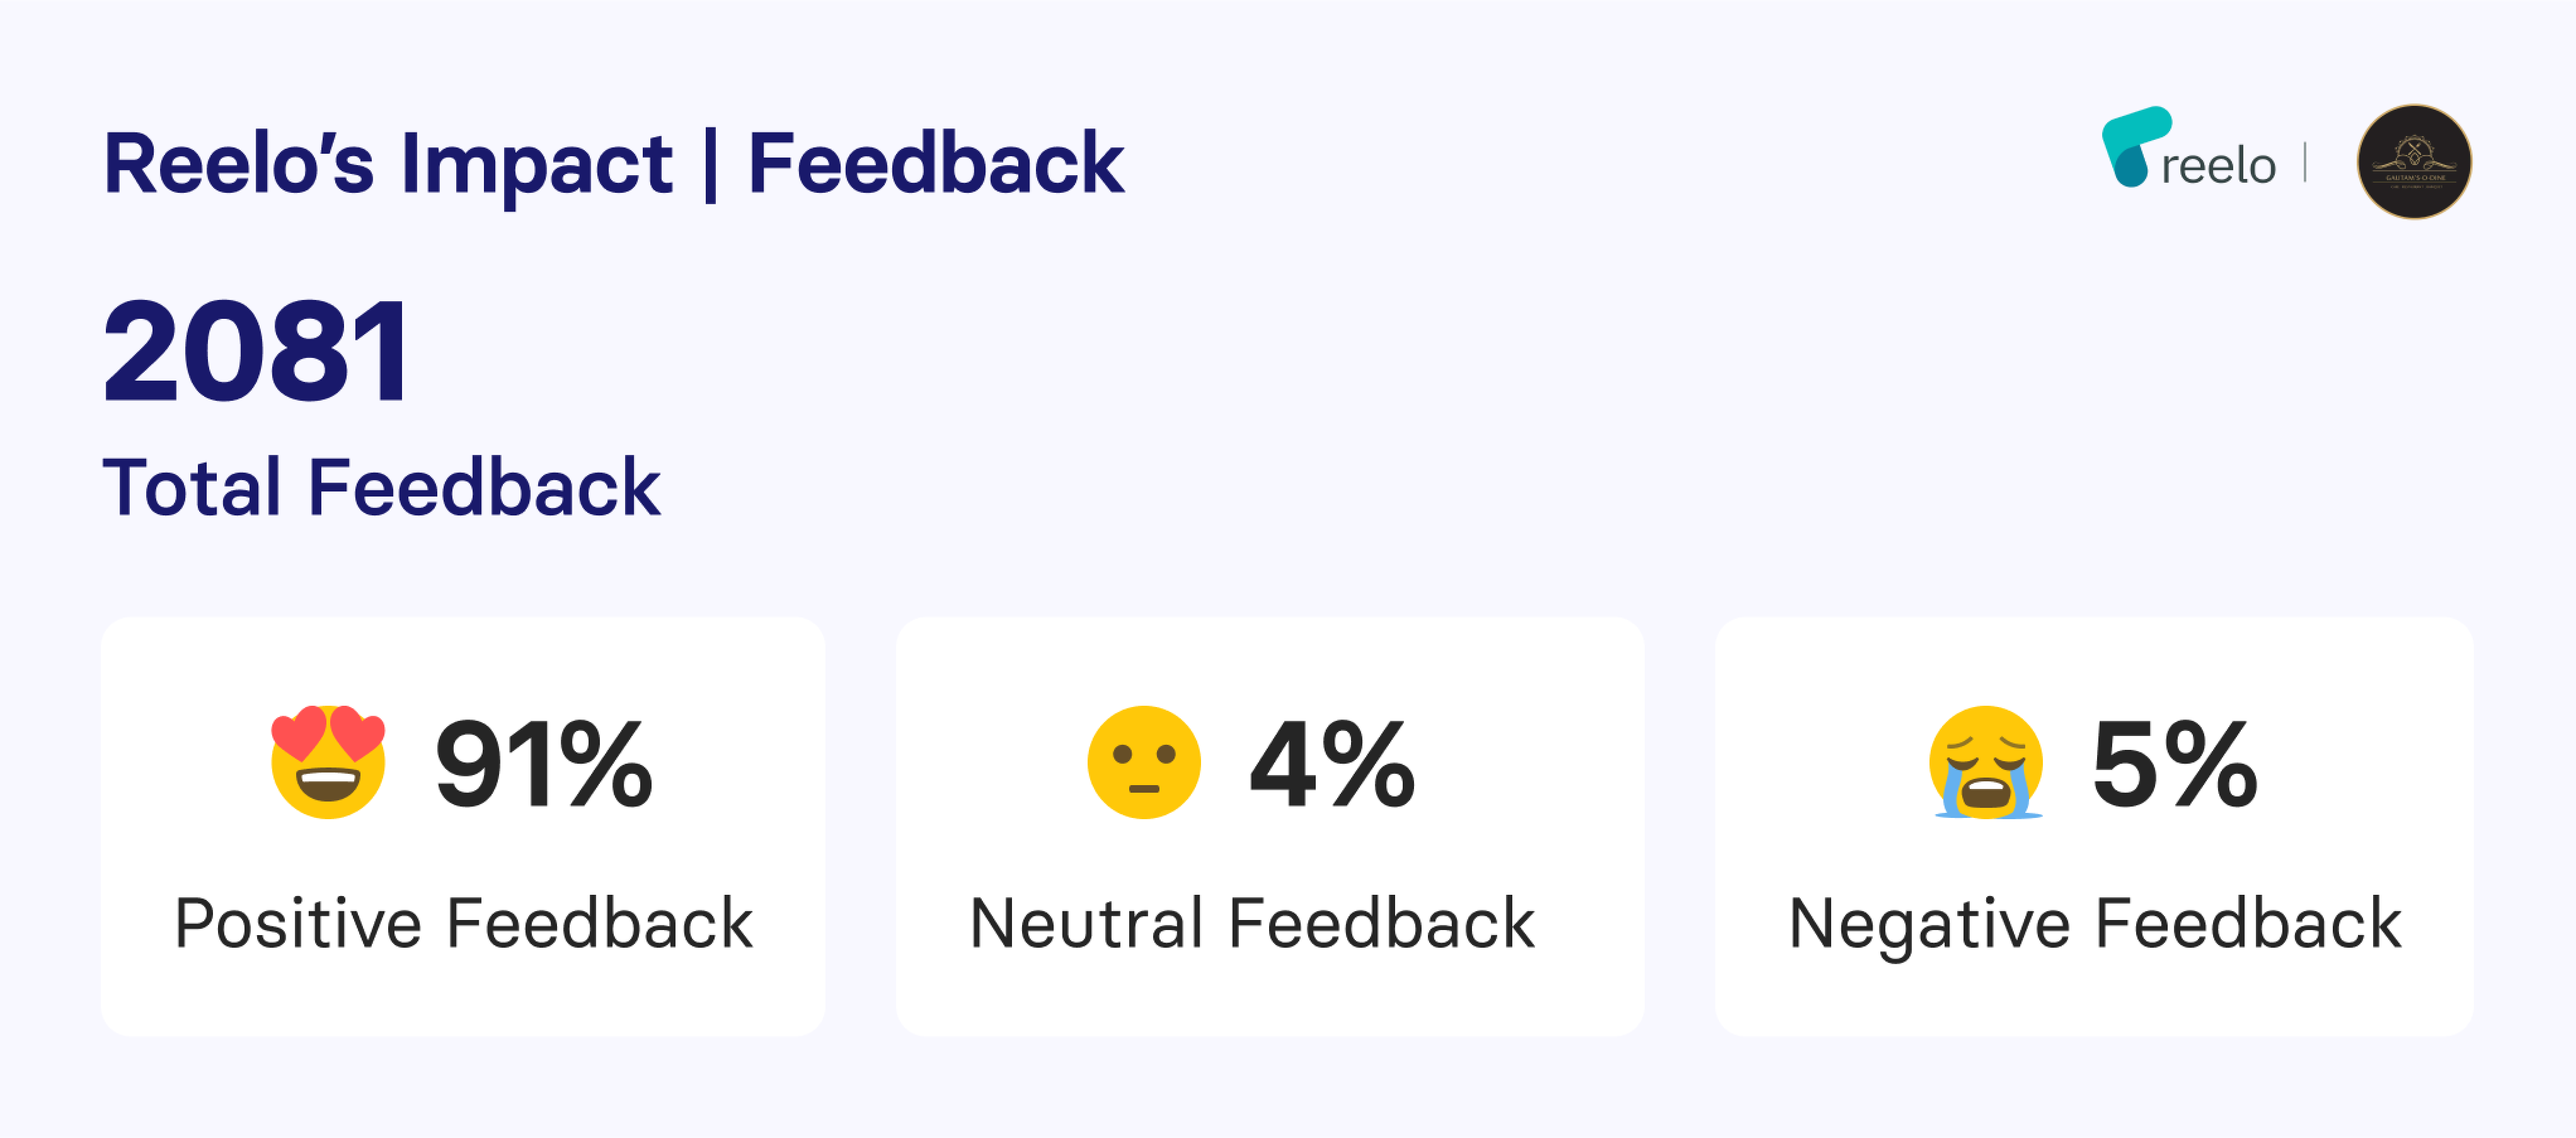Select the 91% positive percentage value
2576x1138 pixels.
pos(544,765)
